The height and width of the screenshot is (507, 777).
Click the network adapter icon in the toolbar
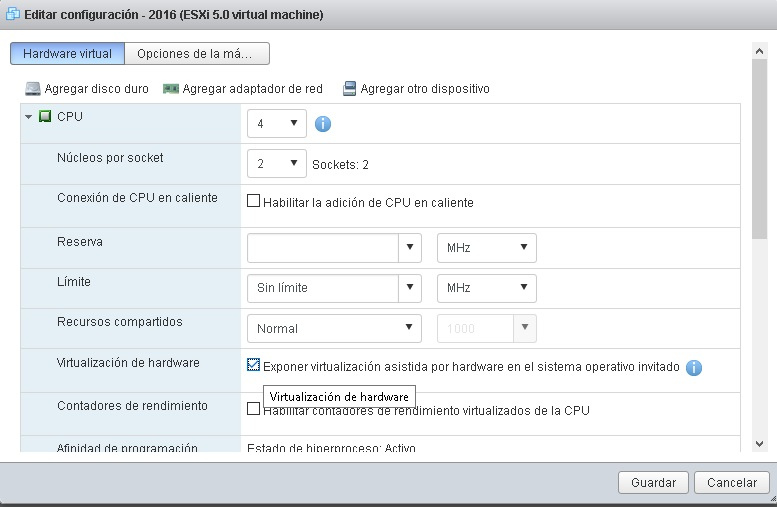[x=171, y=89]
